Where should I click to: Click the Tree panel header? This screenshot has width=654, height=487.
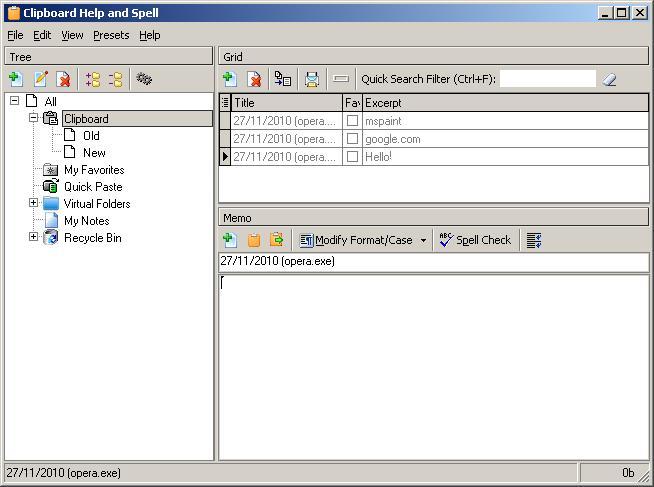click(x=108, y=56)
